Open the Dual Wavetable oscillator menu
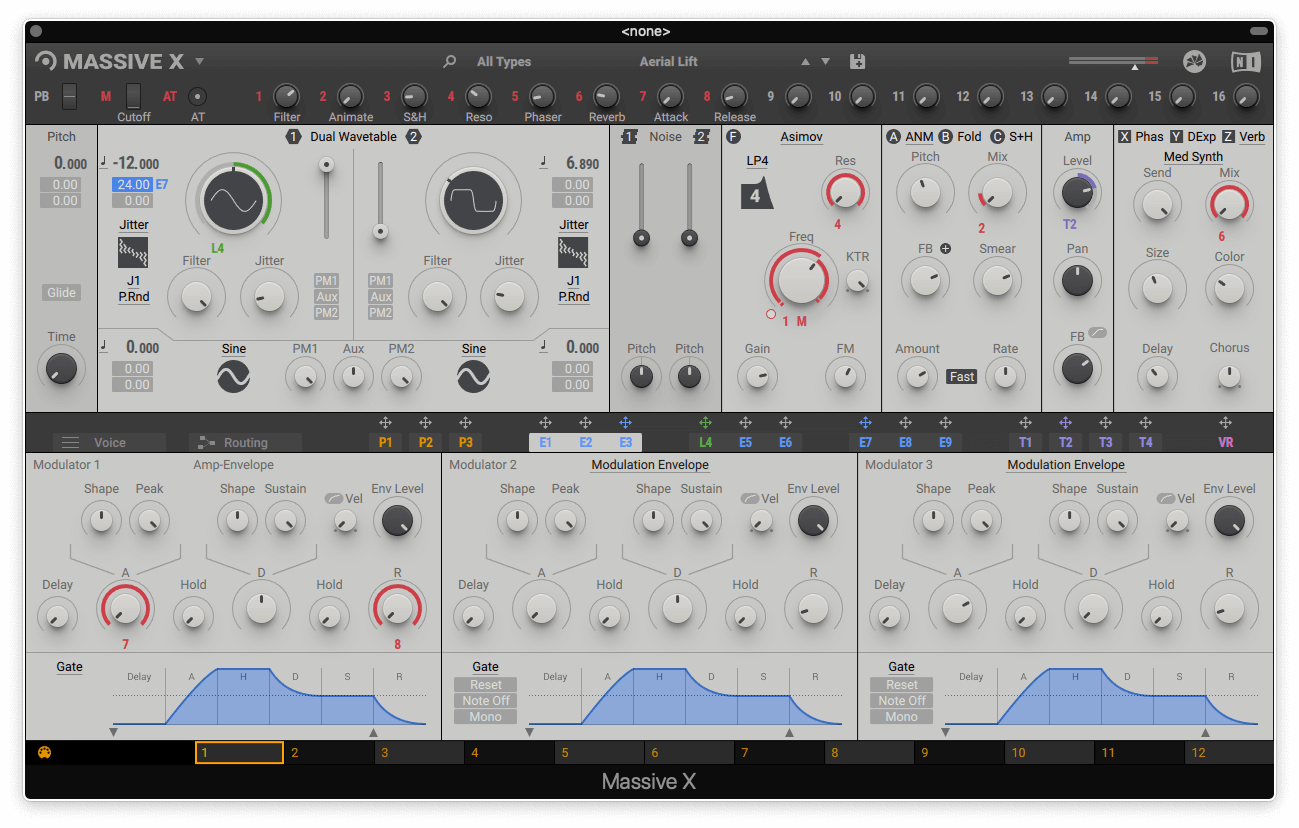1299x828 pixels. point(353,137)
